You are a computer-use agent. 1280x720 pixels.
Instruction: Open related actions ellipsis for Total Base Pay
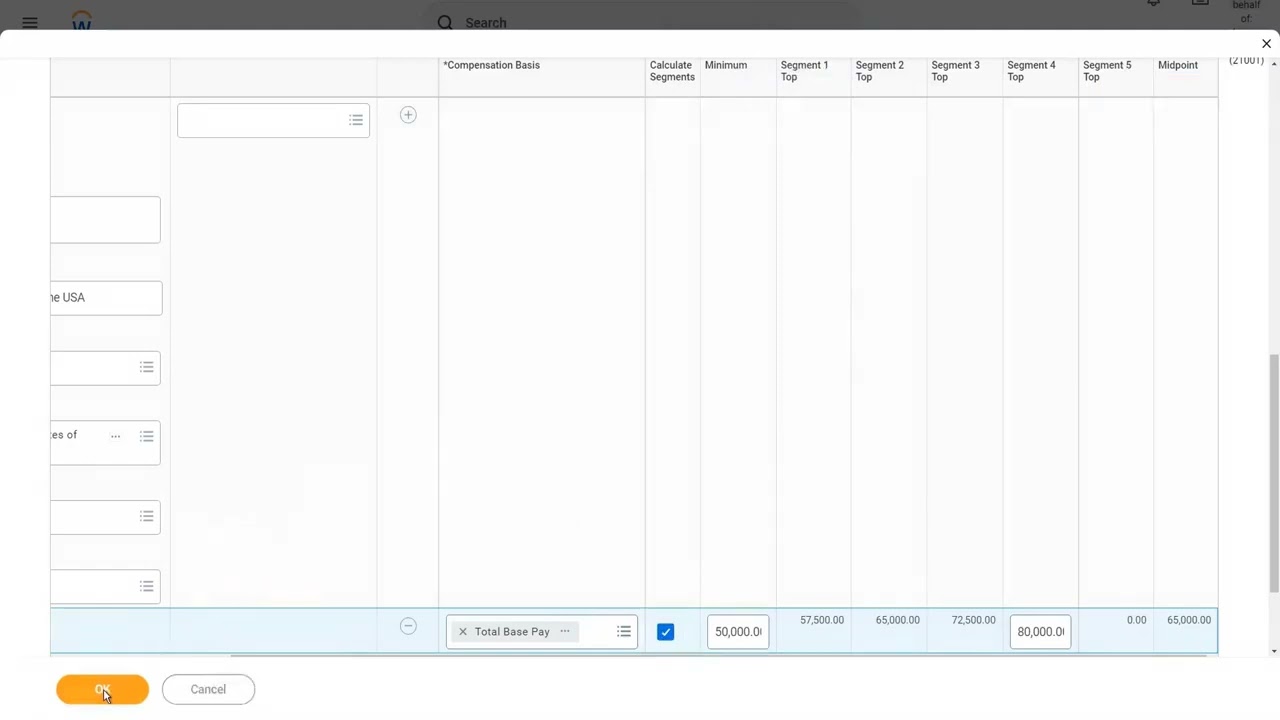click(x=565, y=631)
